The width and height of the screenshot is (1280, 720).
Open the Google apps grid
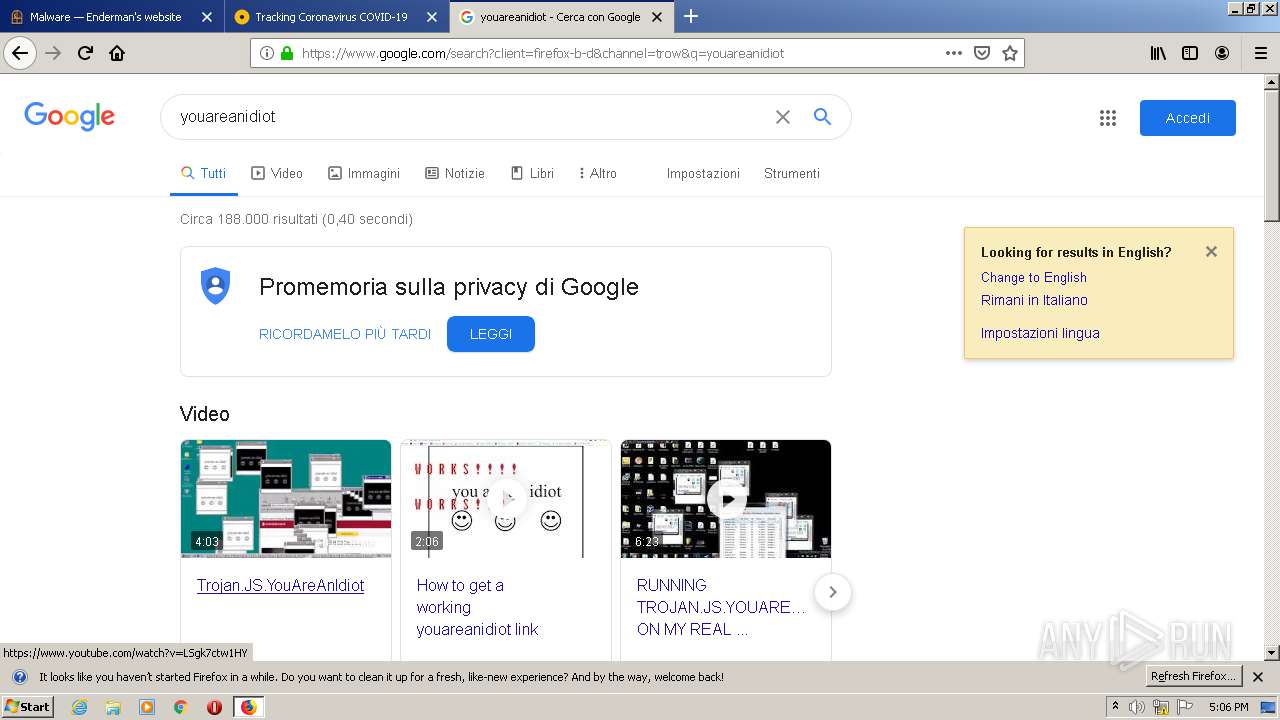[x=1108, y=118]
